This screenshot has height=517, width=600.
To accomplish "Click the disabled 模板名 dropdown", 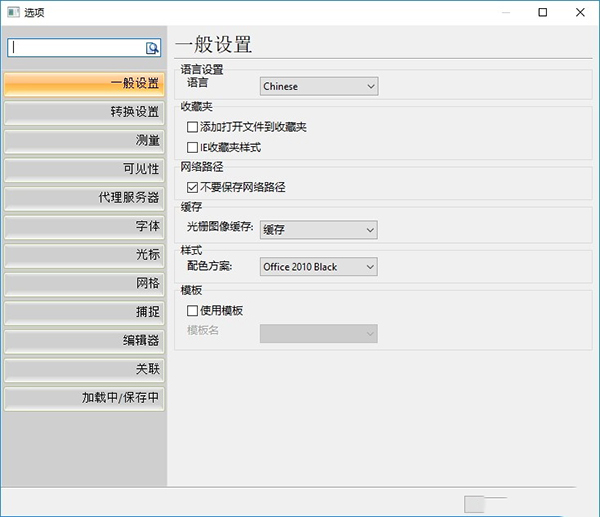I will [x=319, y=334].
